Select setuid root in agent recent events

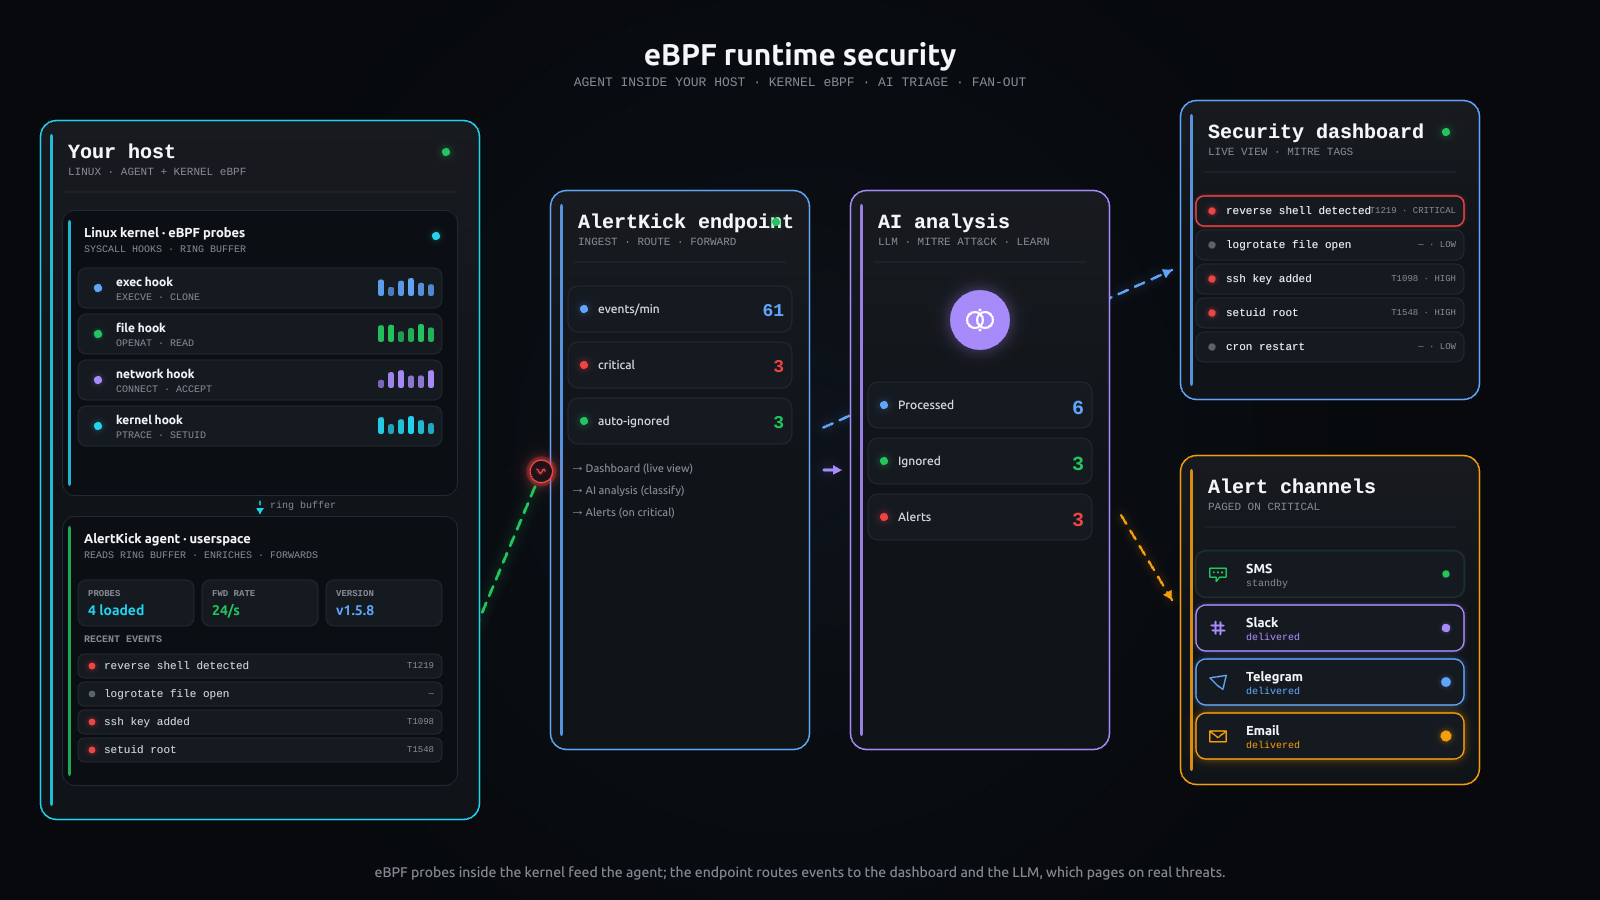(x=260, y=750)
